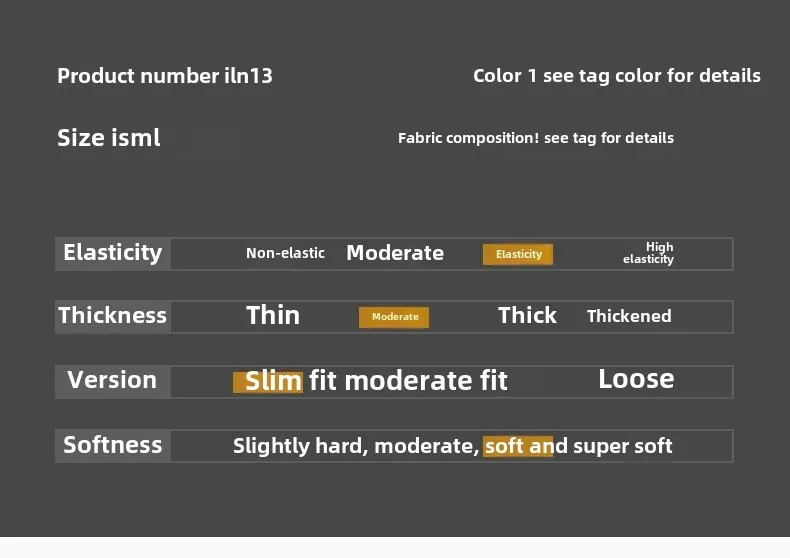
Task: Click the Fabric composition details text
Action: coord(536,138)
